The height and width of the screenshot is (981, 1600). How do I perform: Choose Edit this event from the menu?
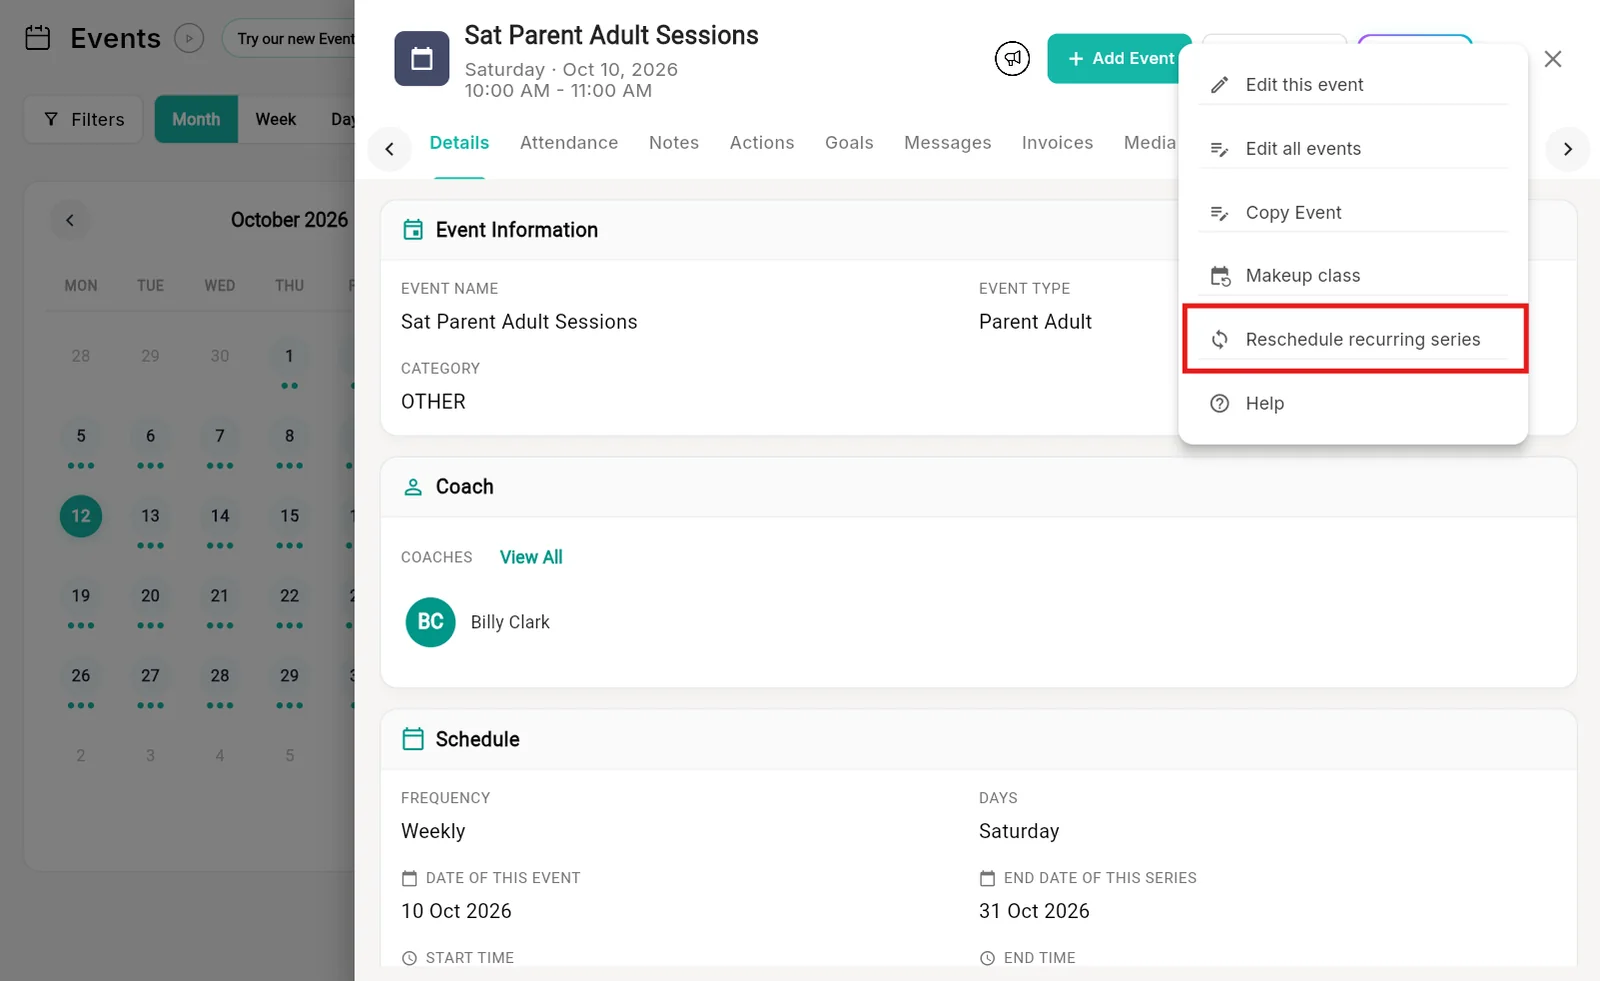1353,85
